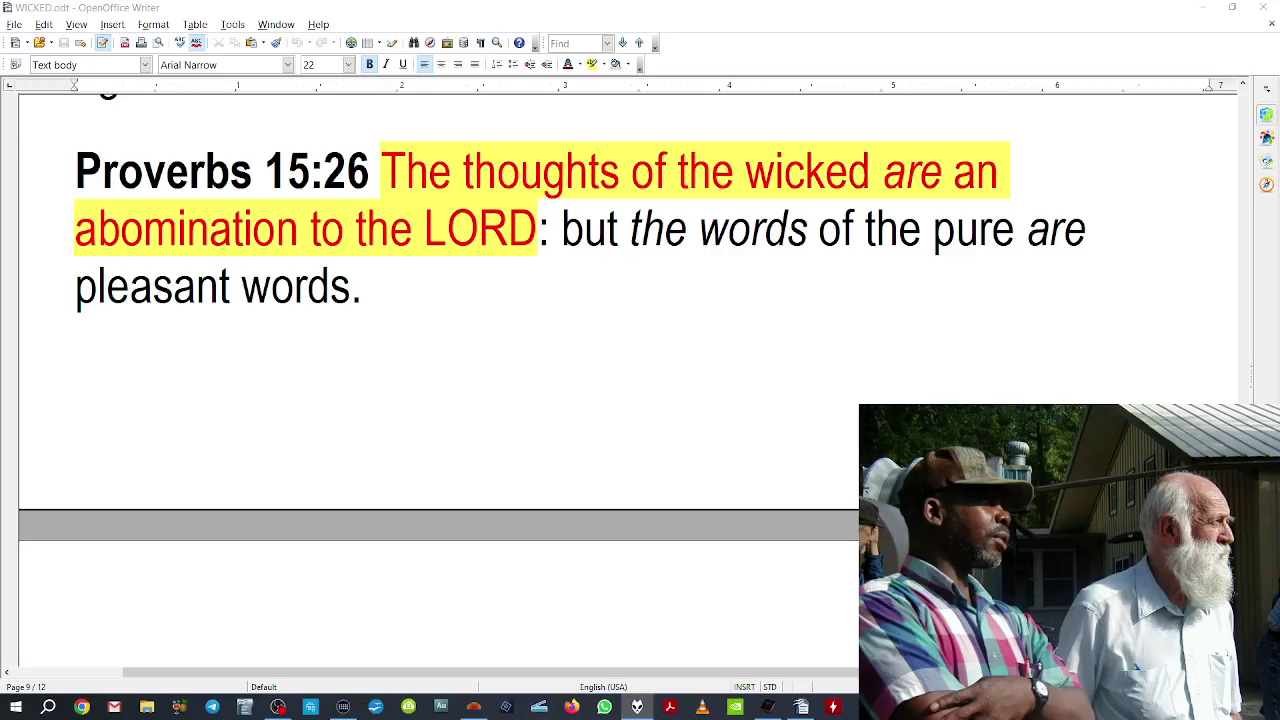Click the Gallery icon in toolbar
Screen dimensions: 1280x720
[447, 43]
